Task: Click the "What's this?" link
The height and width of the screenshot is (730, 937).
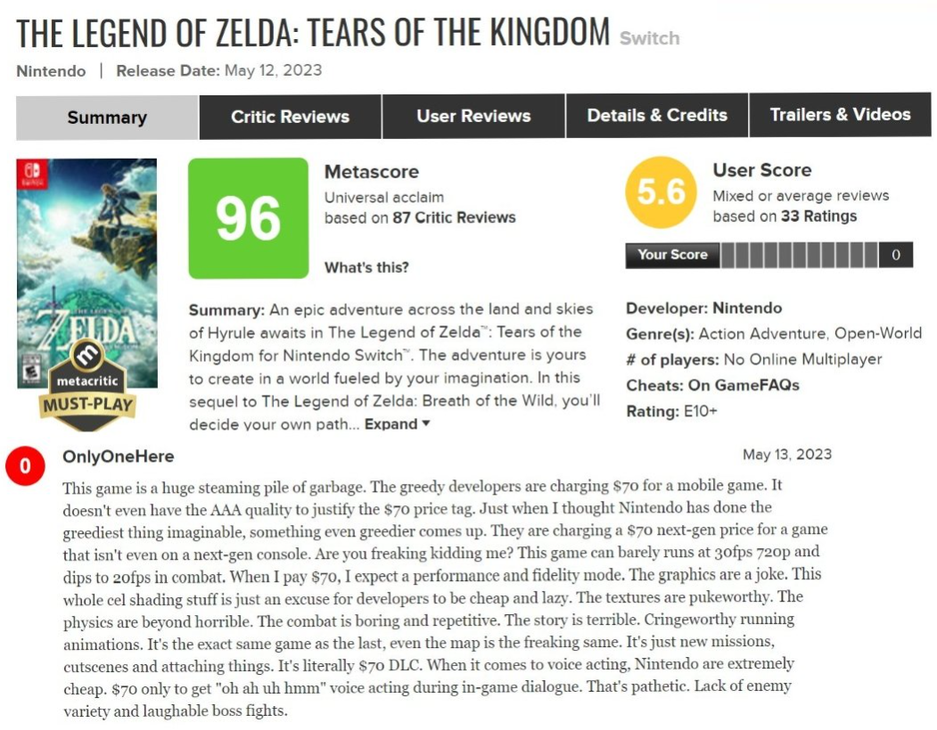Action: coord(366,267)
